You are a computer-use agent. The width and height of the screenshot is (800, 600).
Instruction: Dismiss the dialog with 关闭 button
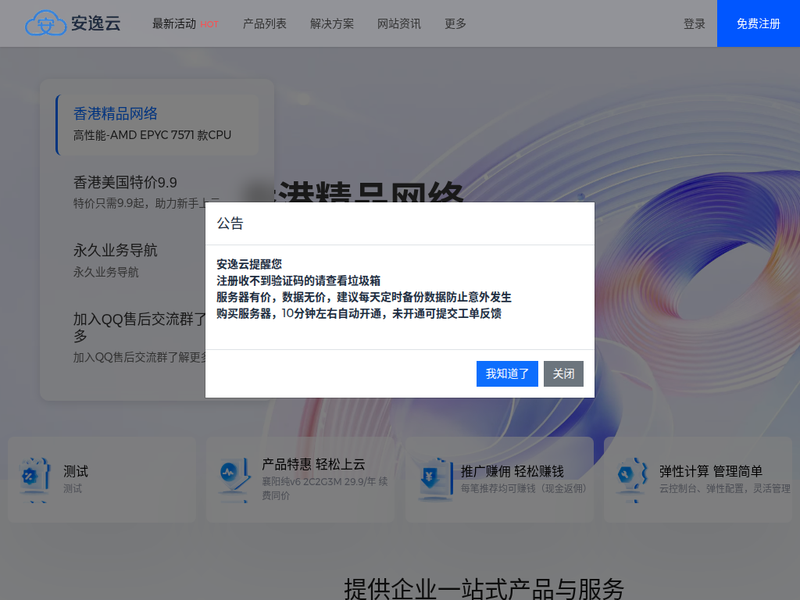pyautogui.click(x=563, y=374)
